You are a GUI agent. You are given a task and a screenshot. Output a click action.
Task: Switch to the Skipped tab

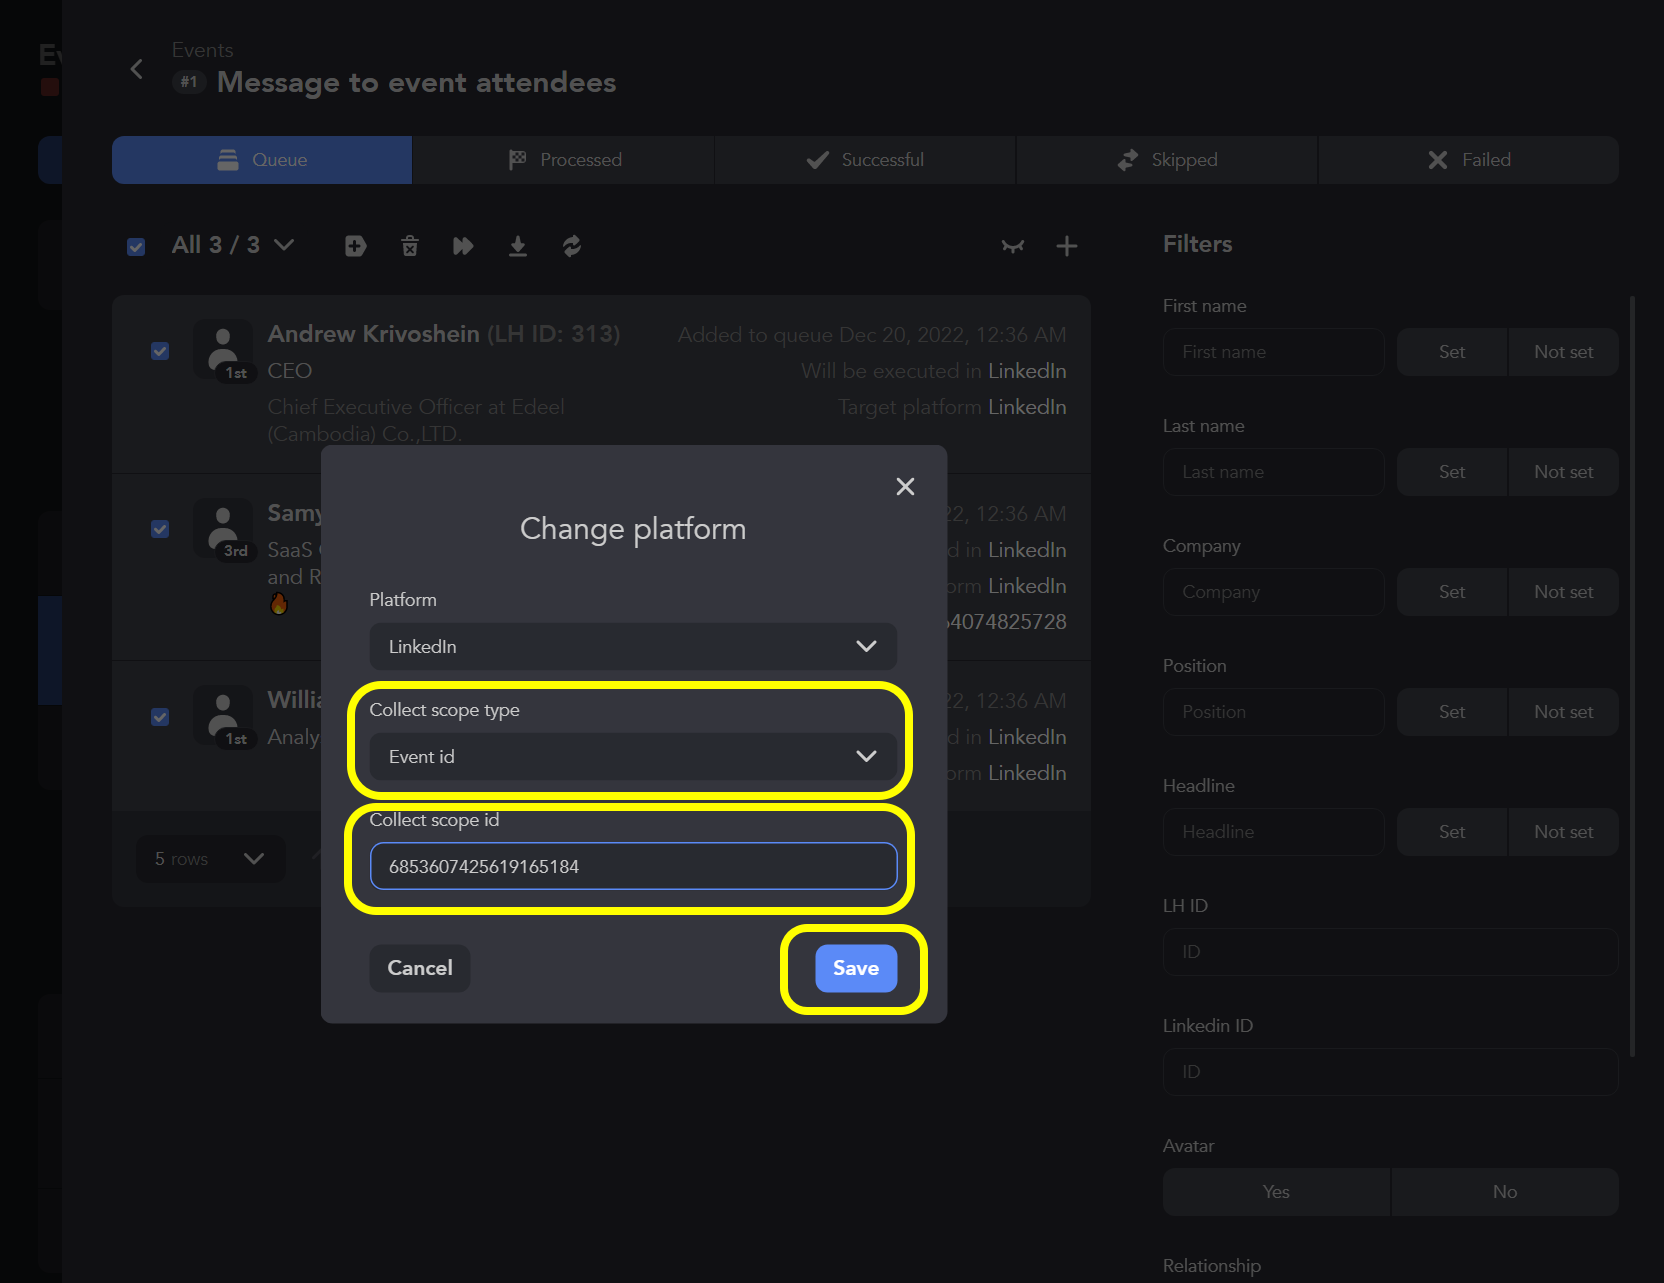[1167, 160]
